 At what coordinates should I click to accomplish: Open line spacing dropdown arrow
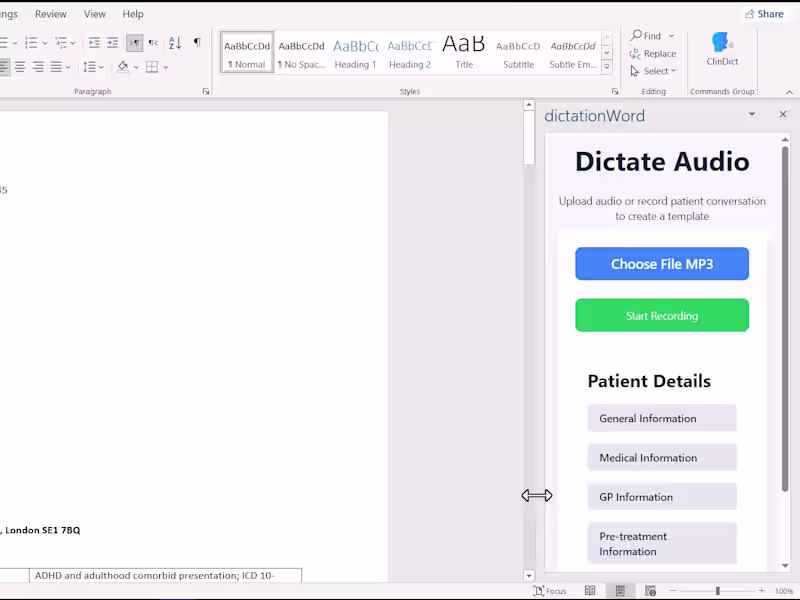(101, 67)
